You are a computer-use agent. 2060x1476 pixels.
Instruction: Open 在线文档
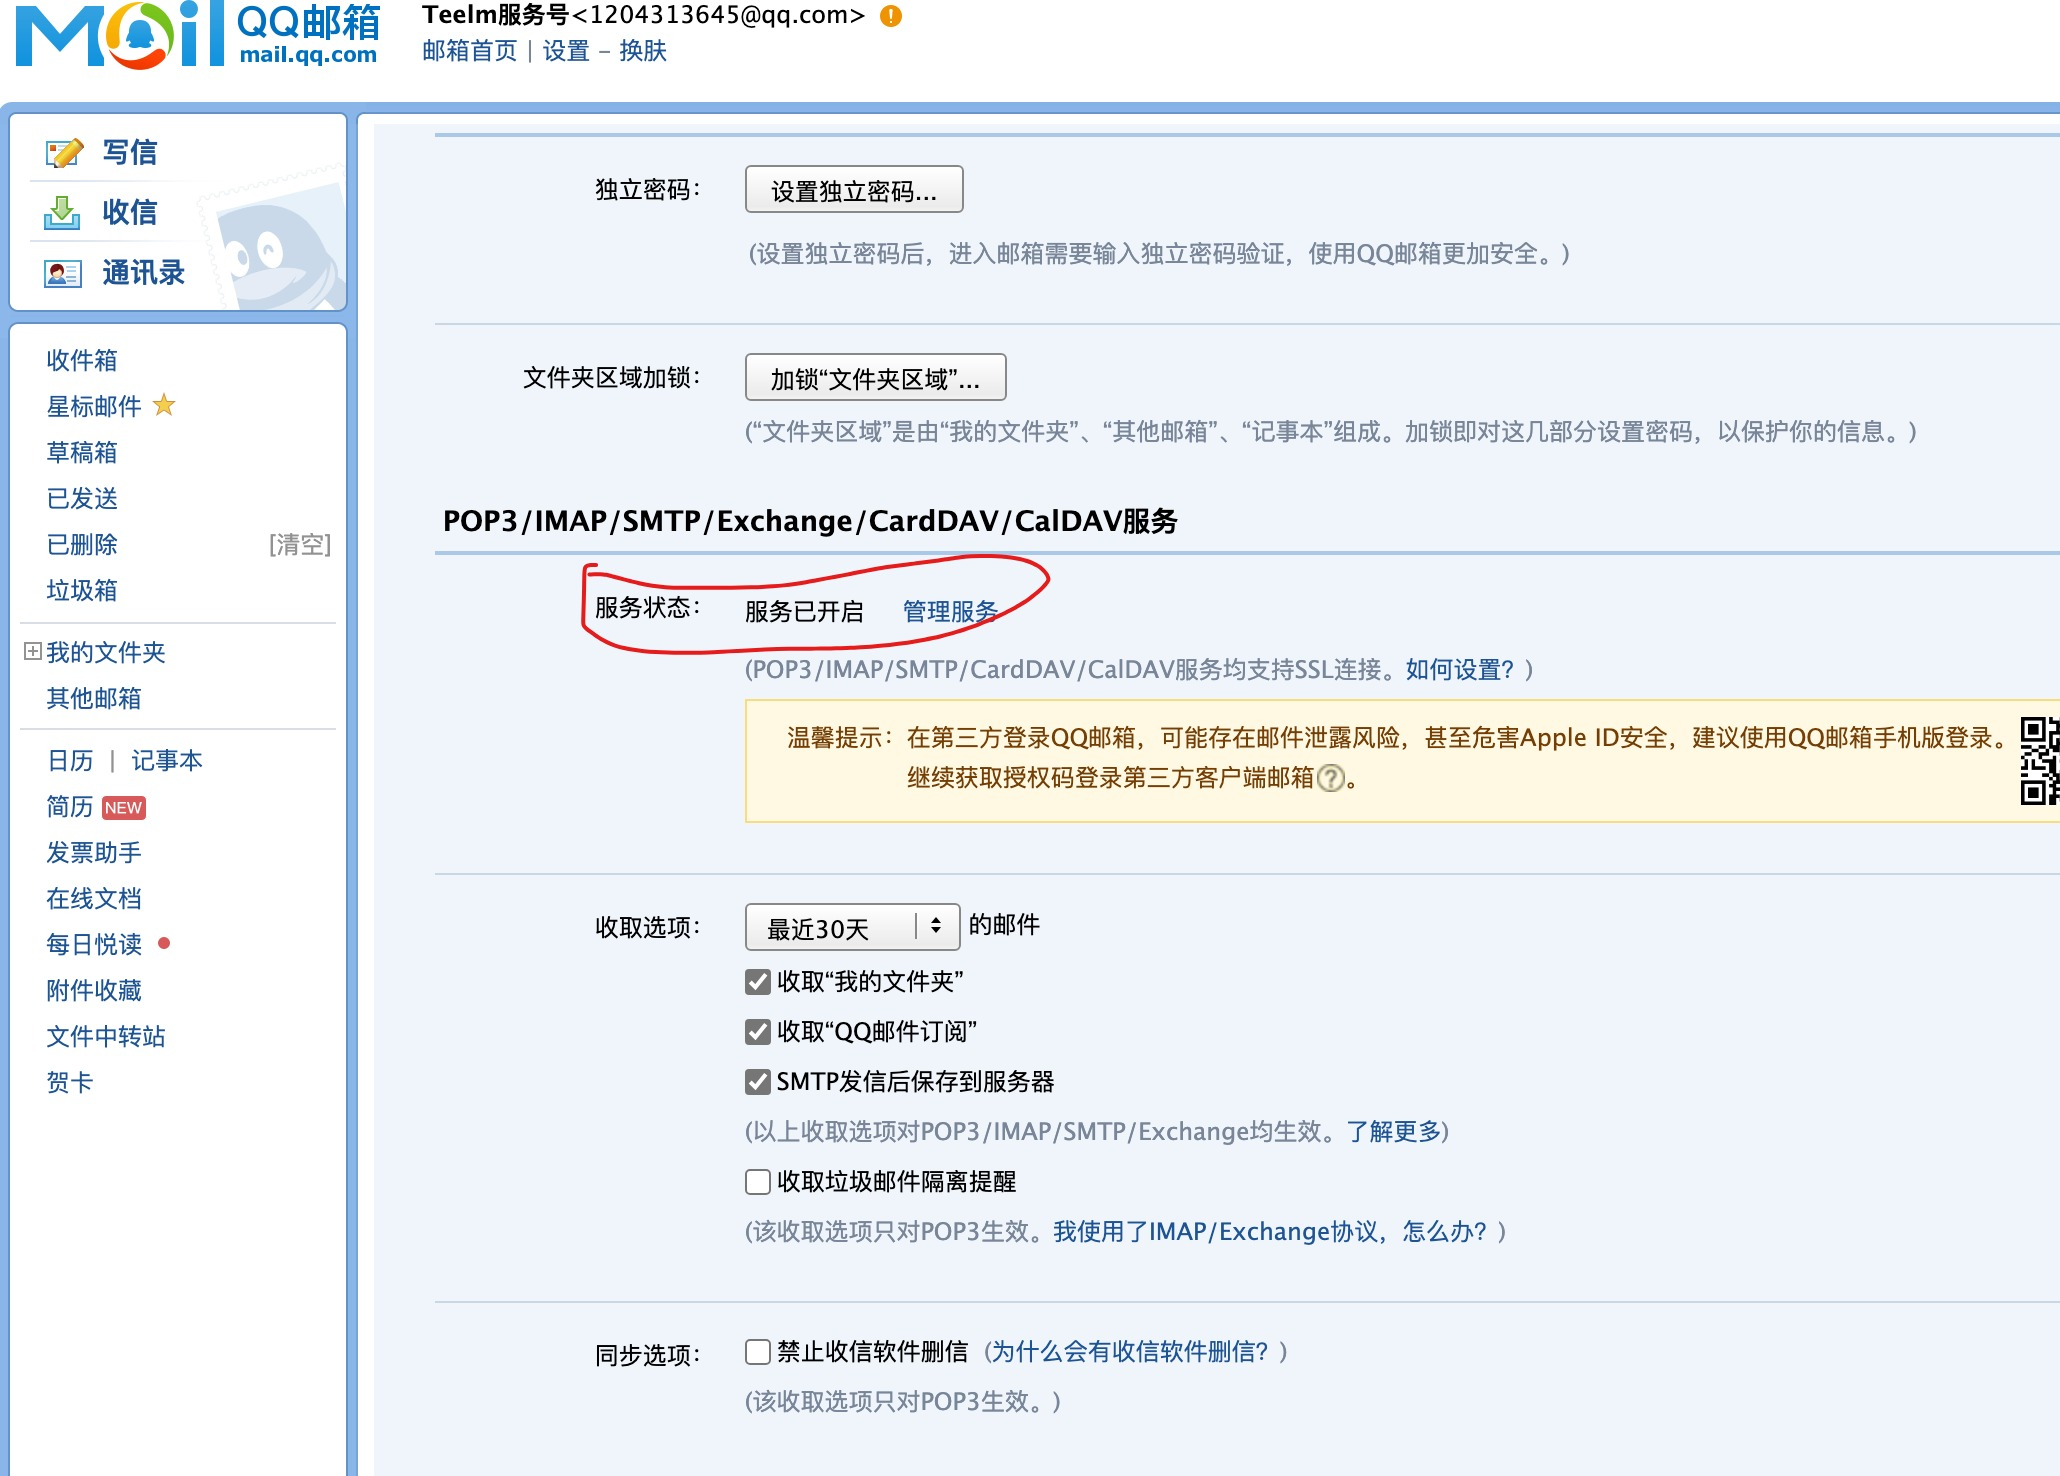click(94, 898)
